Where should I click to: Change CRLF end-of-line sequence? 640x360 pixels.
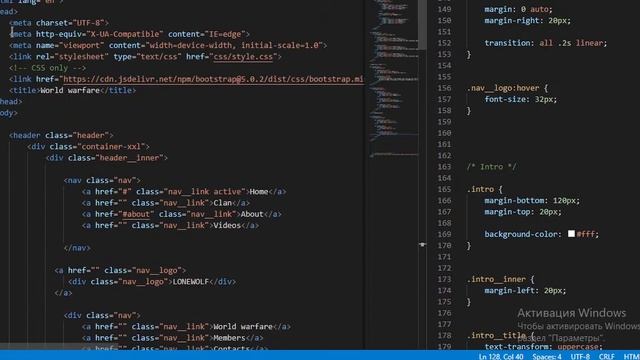pos(607,356)
